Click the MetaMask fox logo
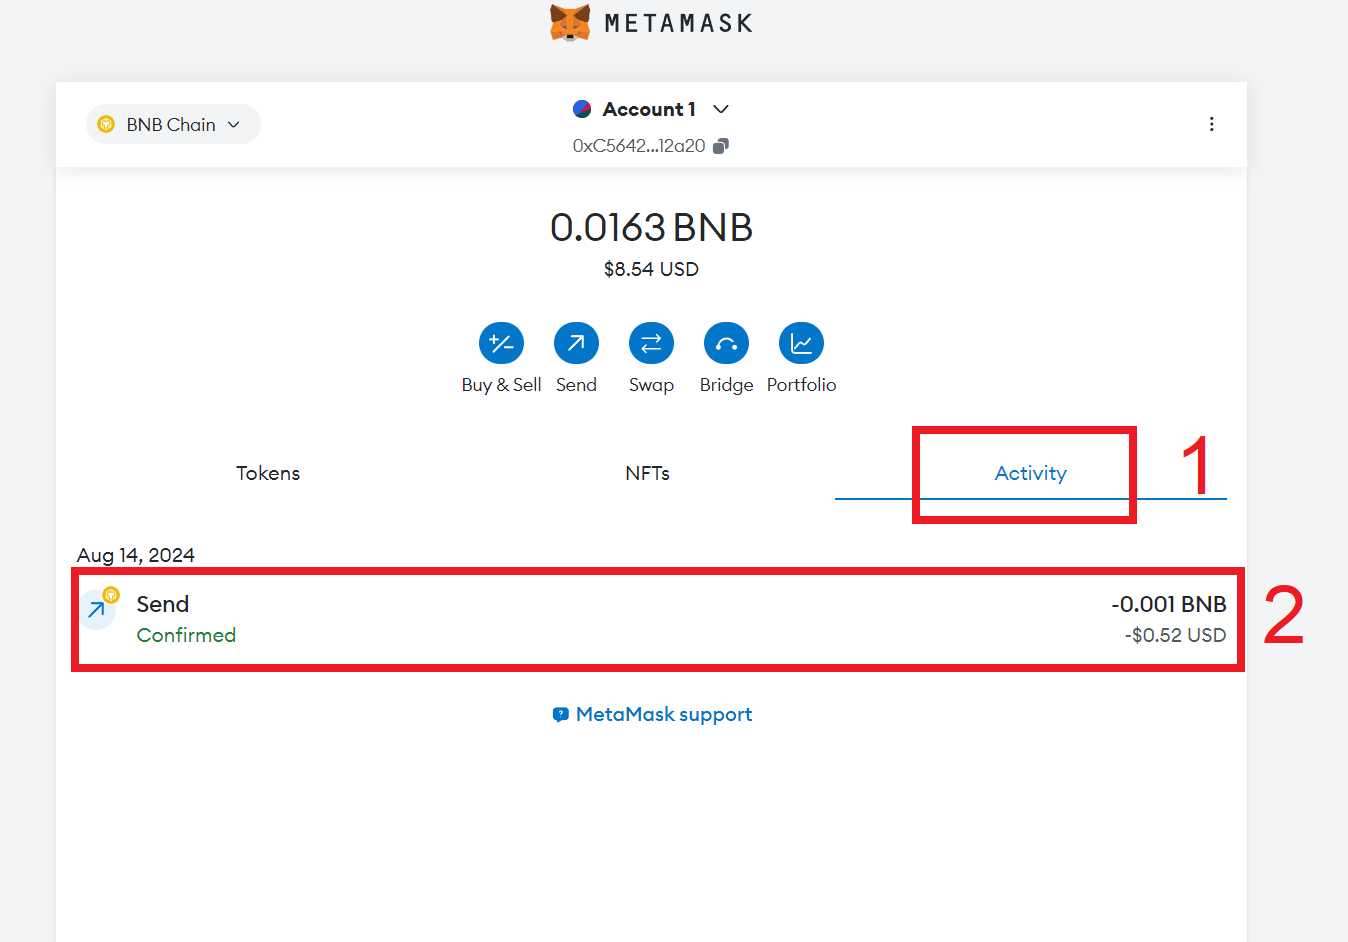 point(570,22)
